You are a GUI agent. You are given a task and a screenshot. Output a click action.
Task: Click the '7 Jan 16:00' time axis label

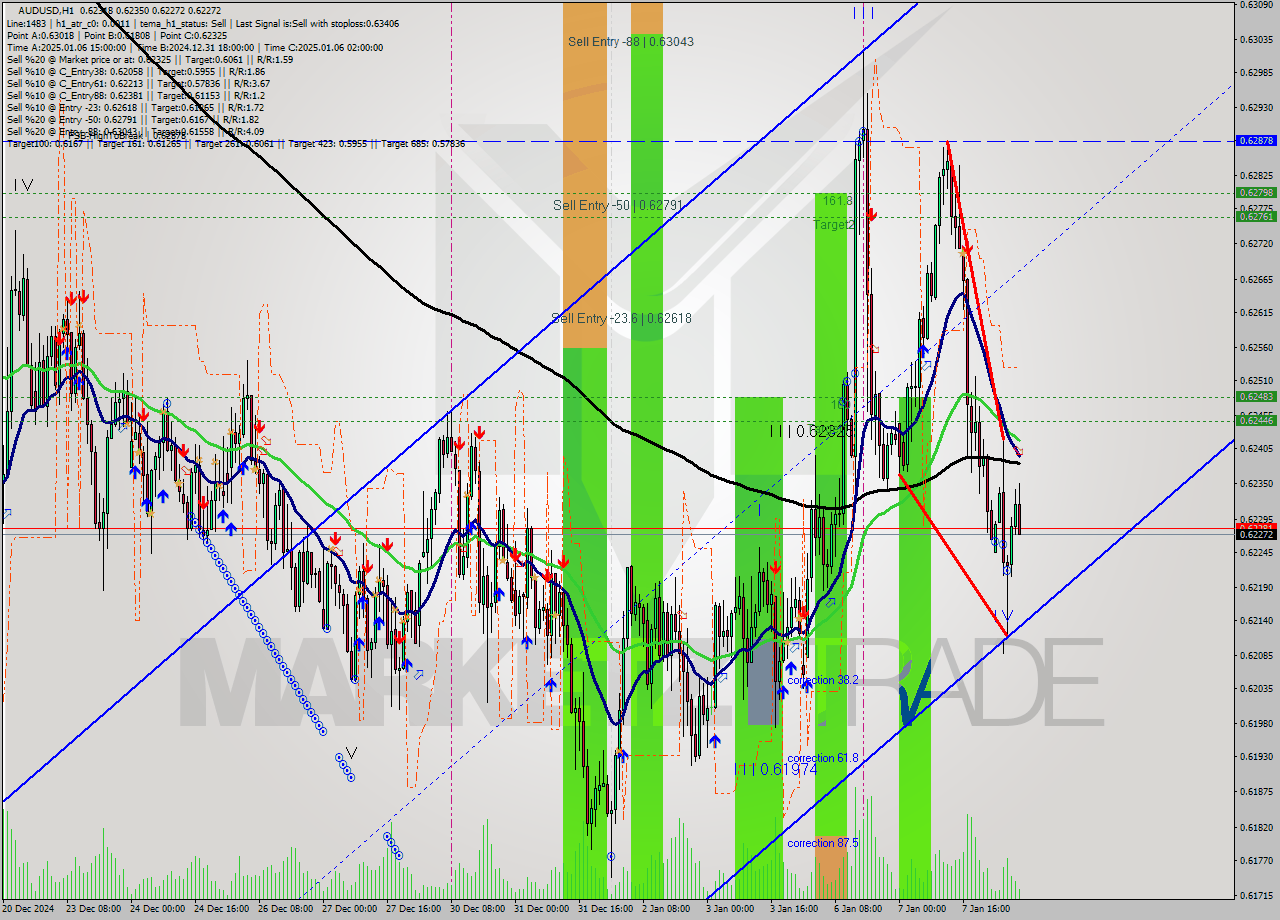[986, 909]
